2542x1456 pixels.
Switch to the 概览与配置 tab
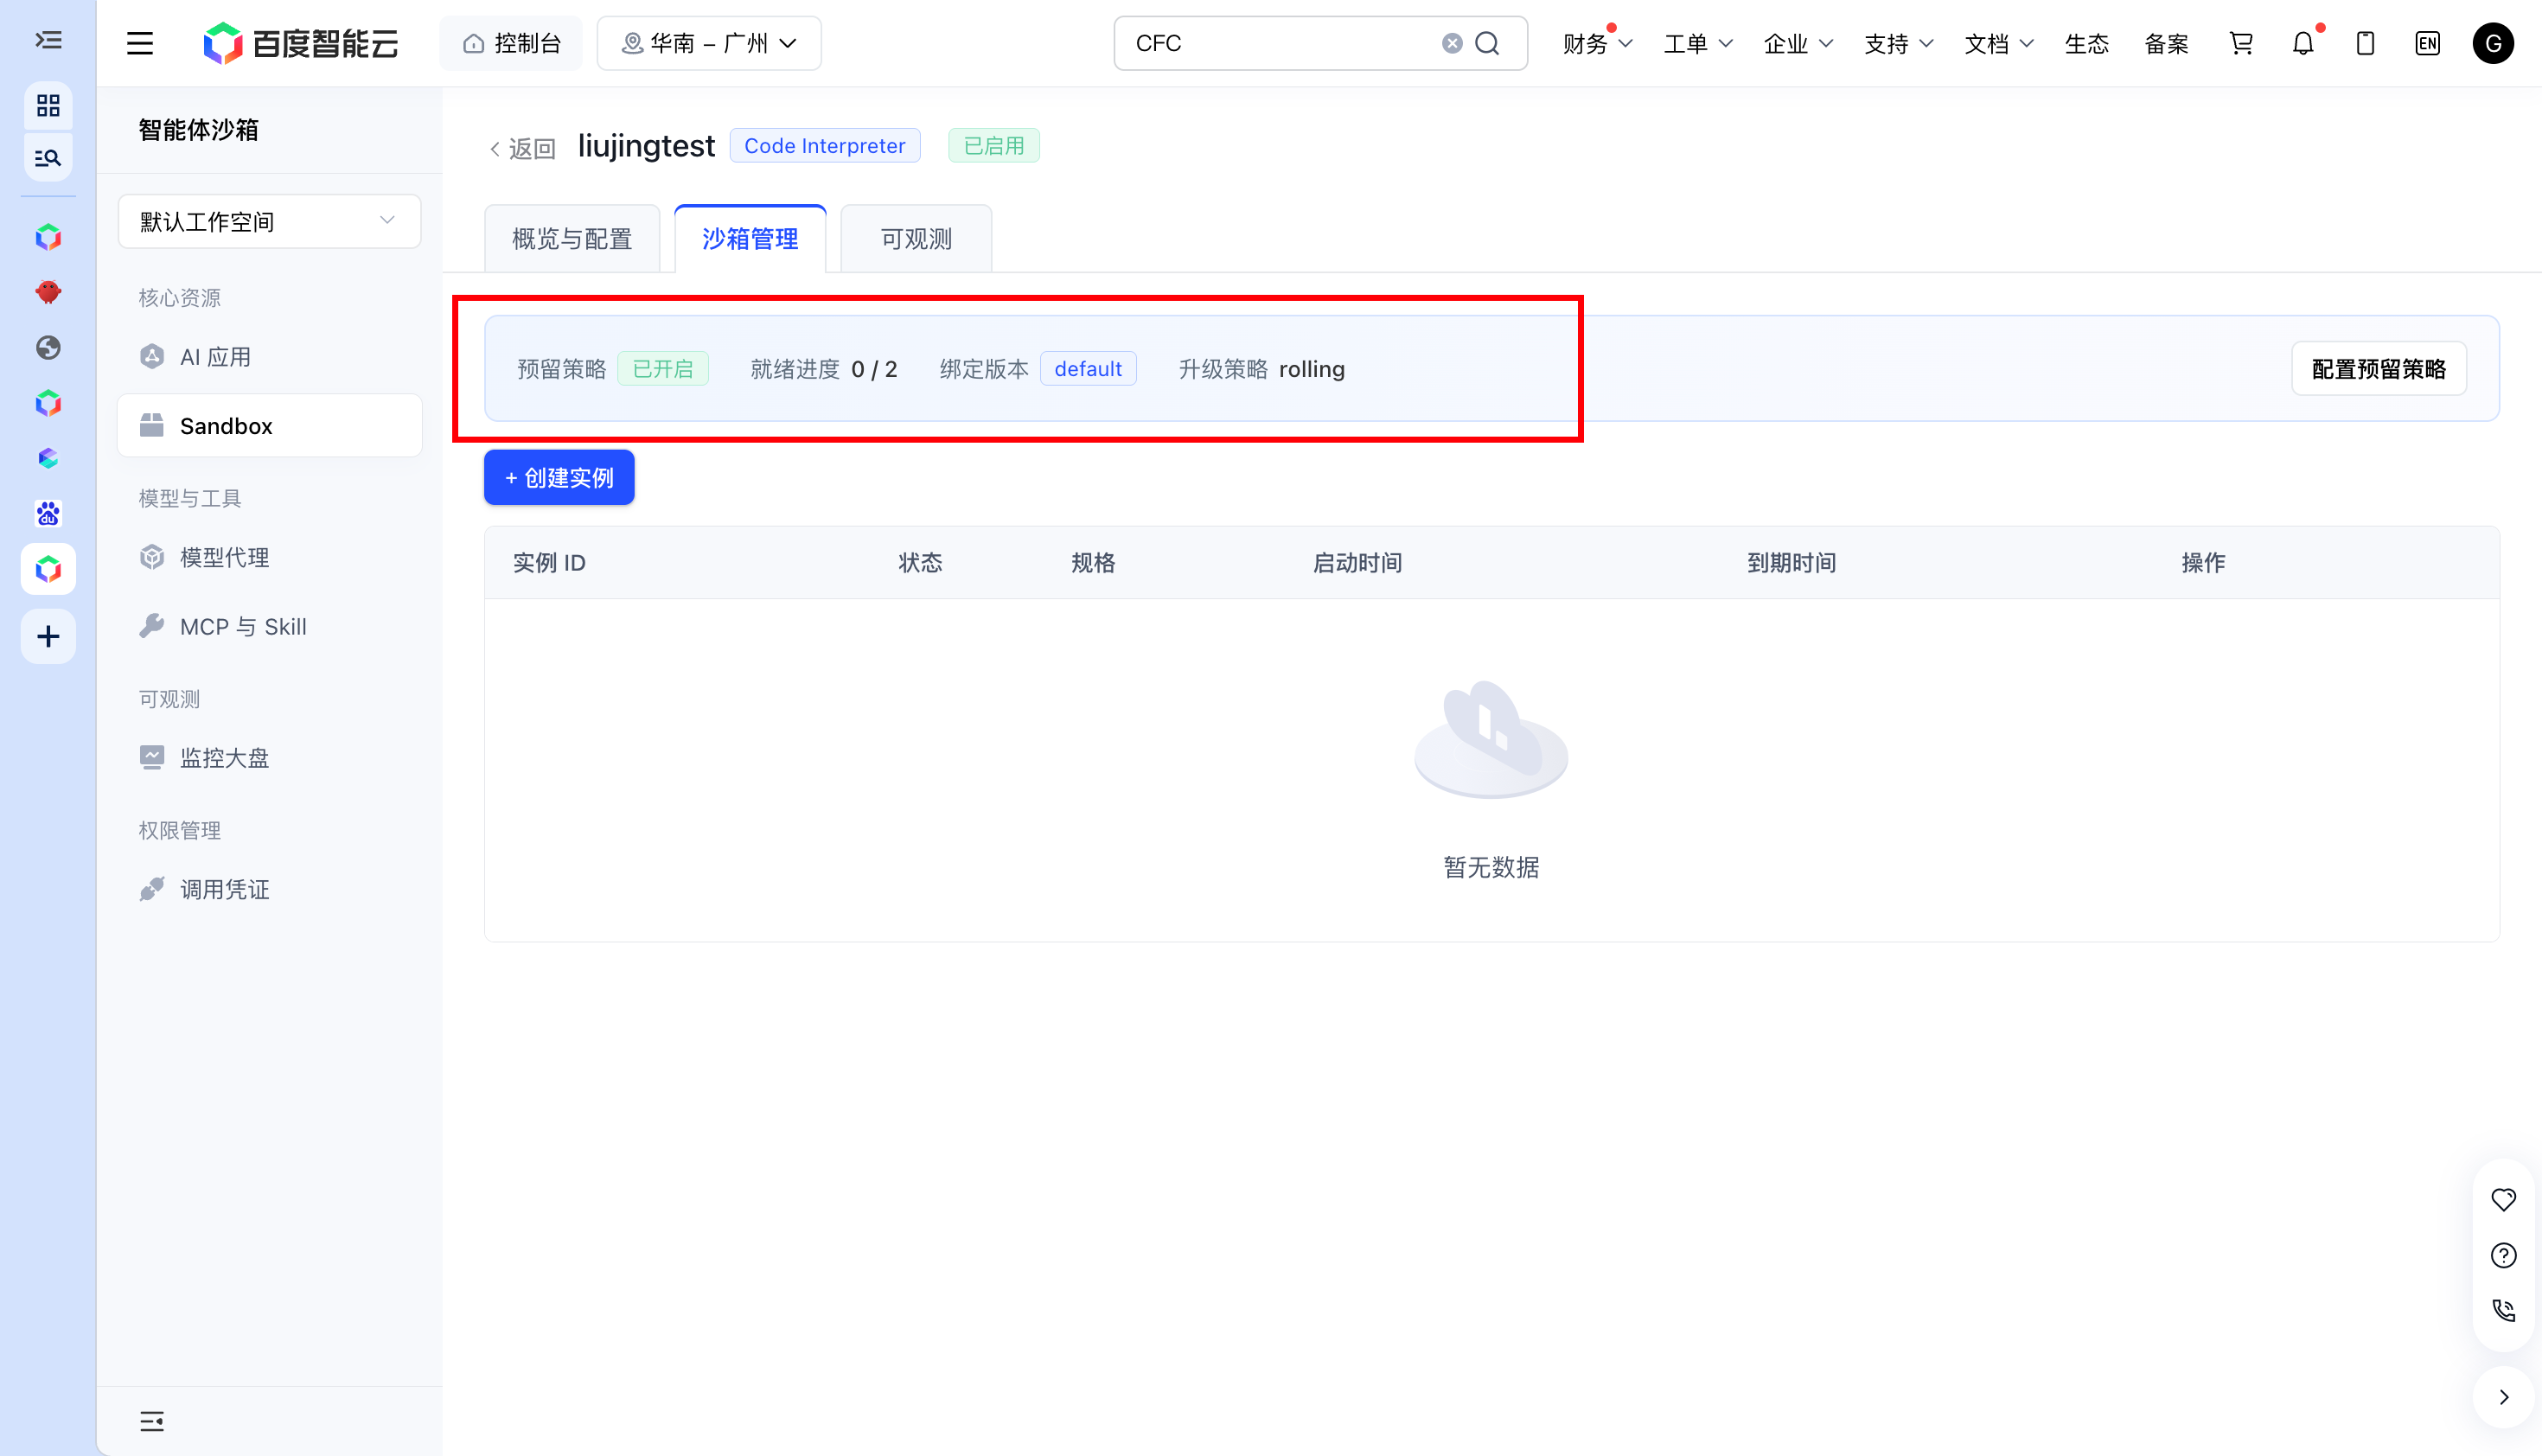572,239
